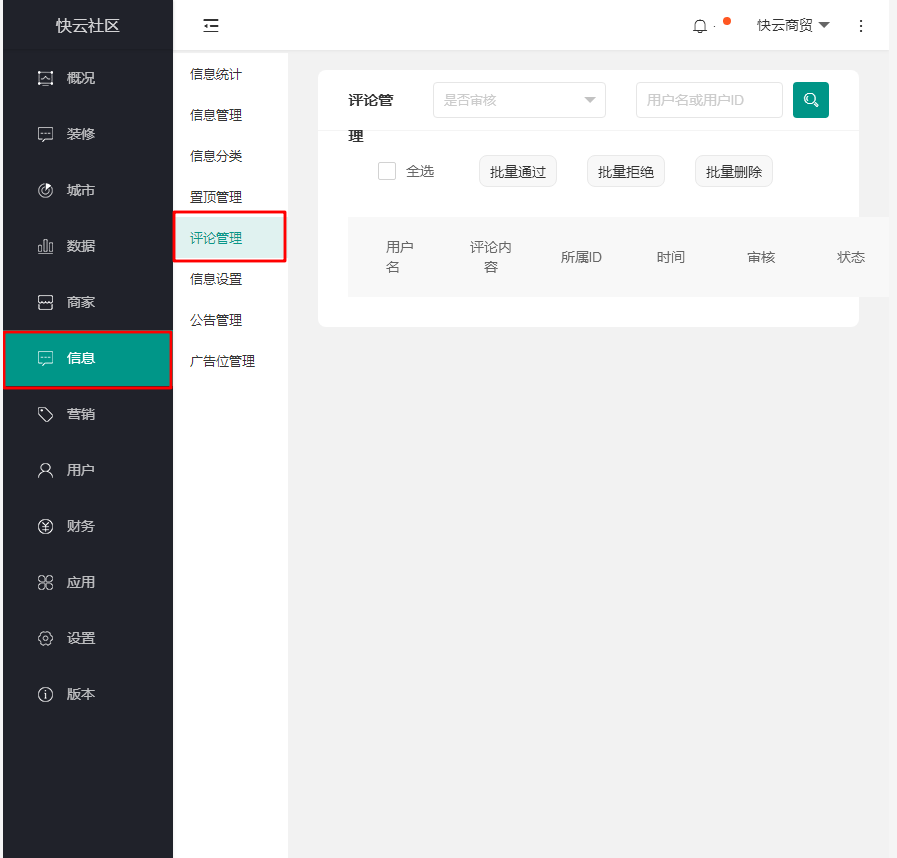Click the green search icon button
Image resolution: width=897 pixels, height=858 pixels.
coord(810,100)
